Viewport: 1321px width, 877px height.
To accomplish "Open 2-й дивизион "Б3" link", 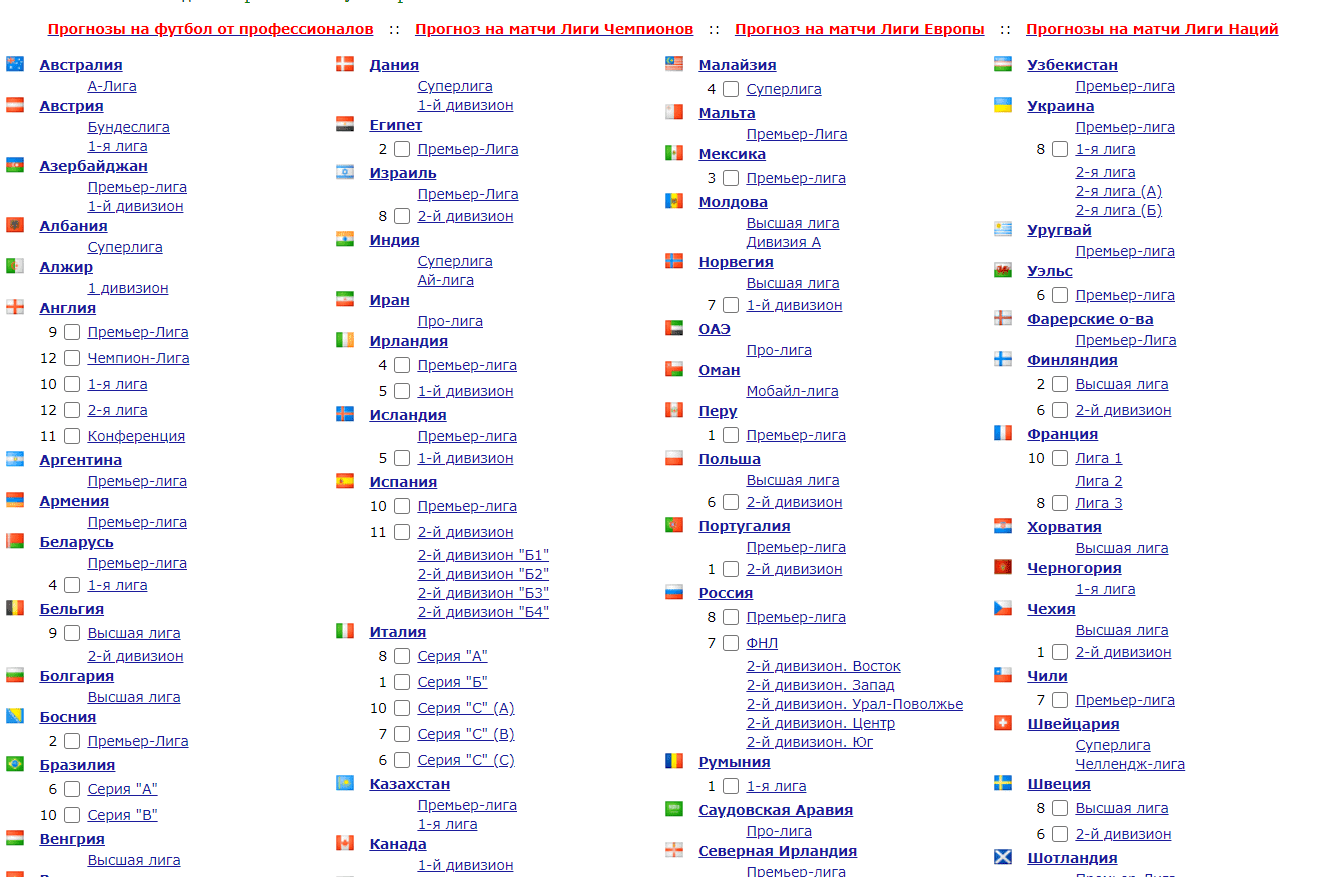I will (x=483, y=593).
